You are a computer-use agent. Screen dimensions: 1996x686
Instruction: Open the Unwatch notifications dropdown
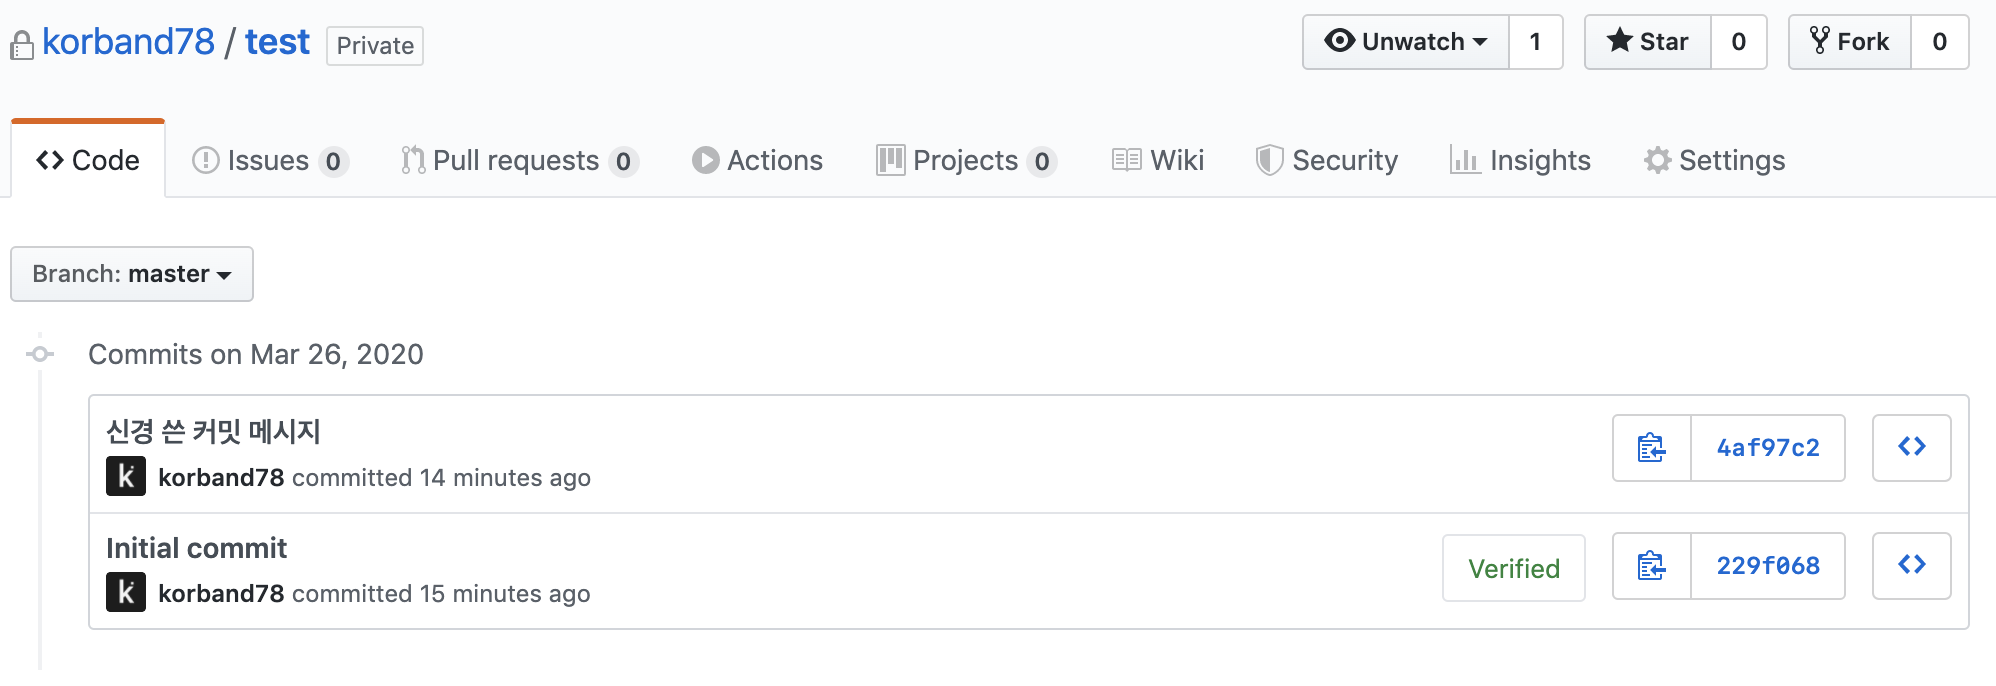click(x=1406, y=42)
